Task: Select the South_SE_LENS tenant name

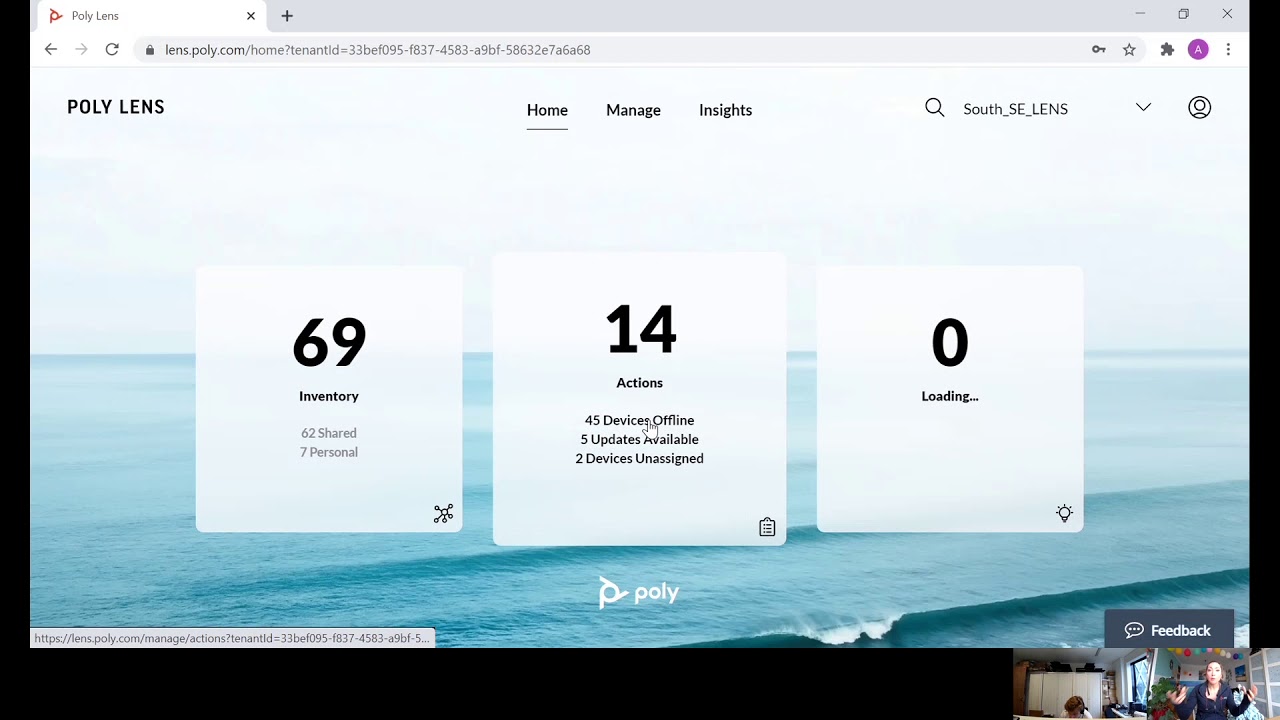Action: (x=1015, y=109)
